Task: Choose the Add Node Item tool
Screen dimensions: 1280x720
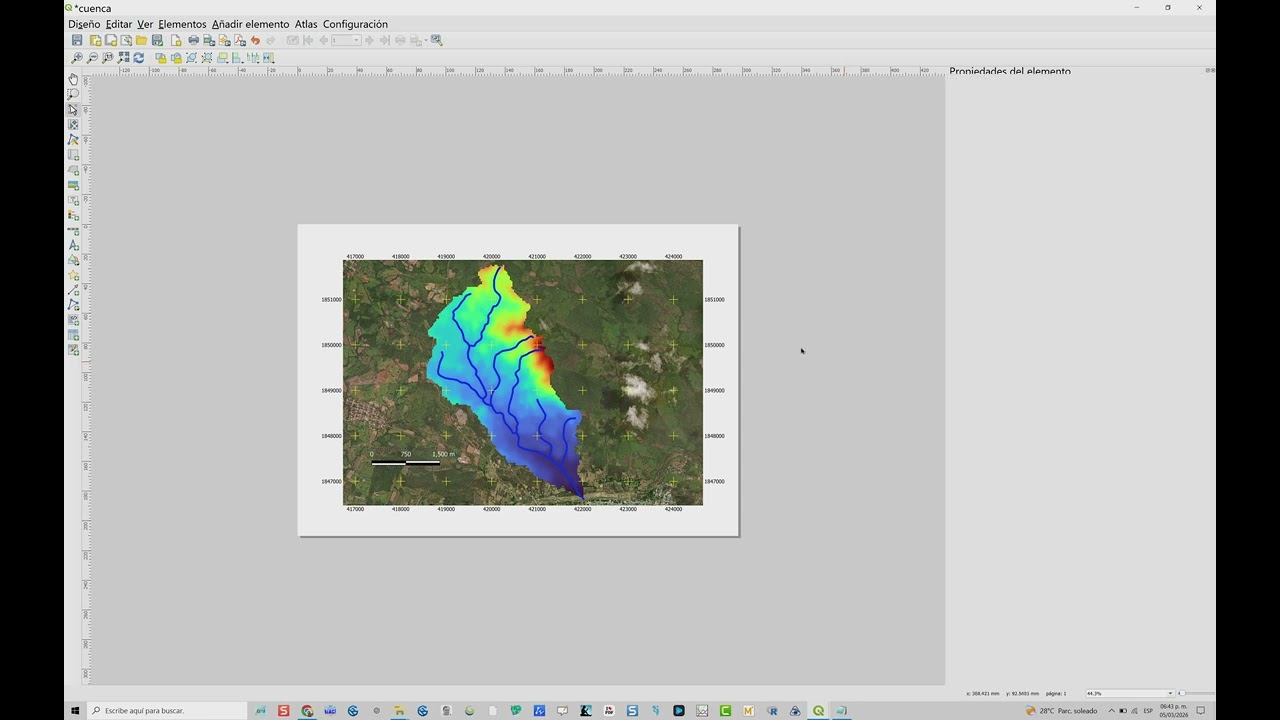Action: (73, 305)
